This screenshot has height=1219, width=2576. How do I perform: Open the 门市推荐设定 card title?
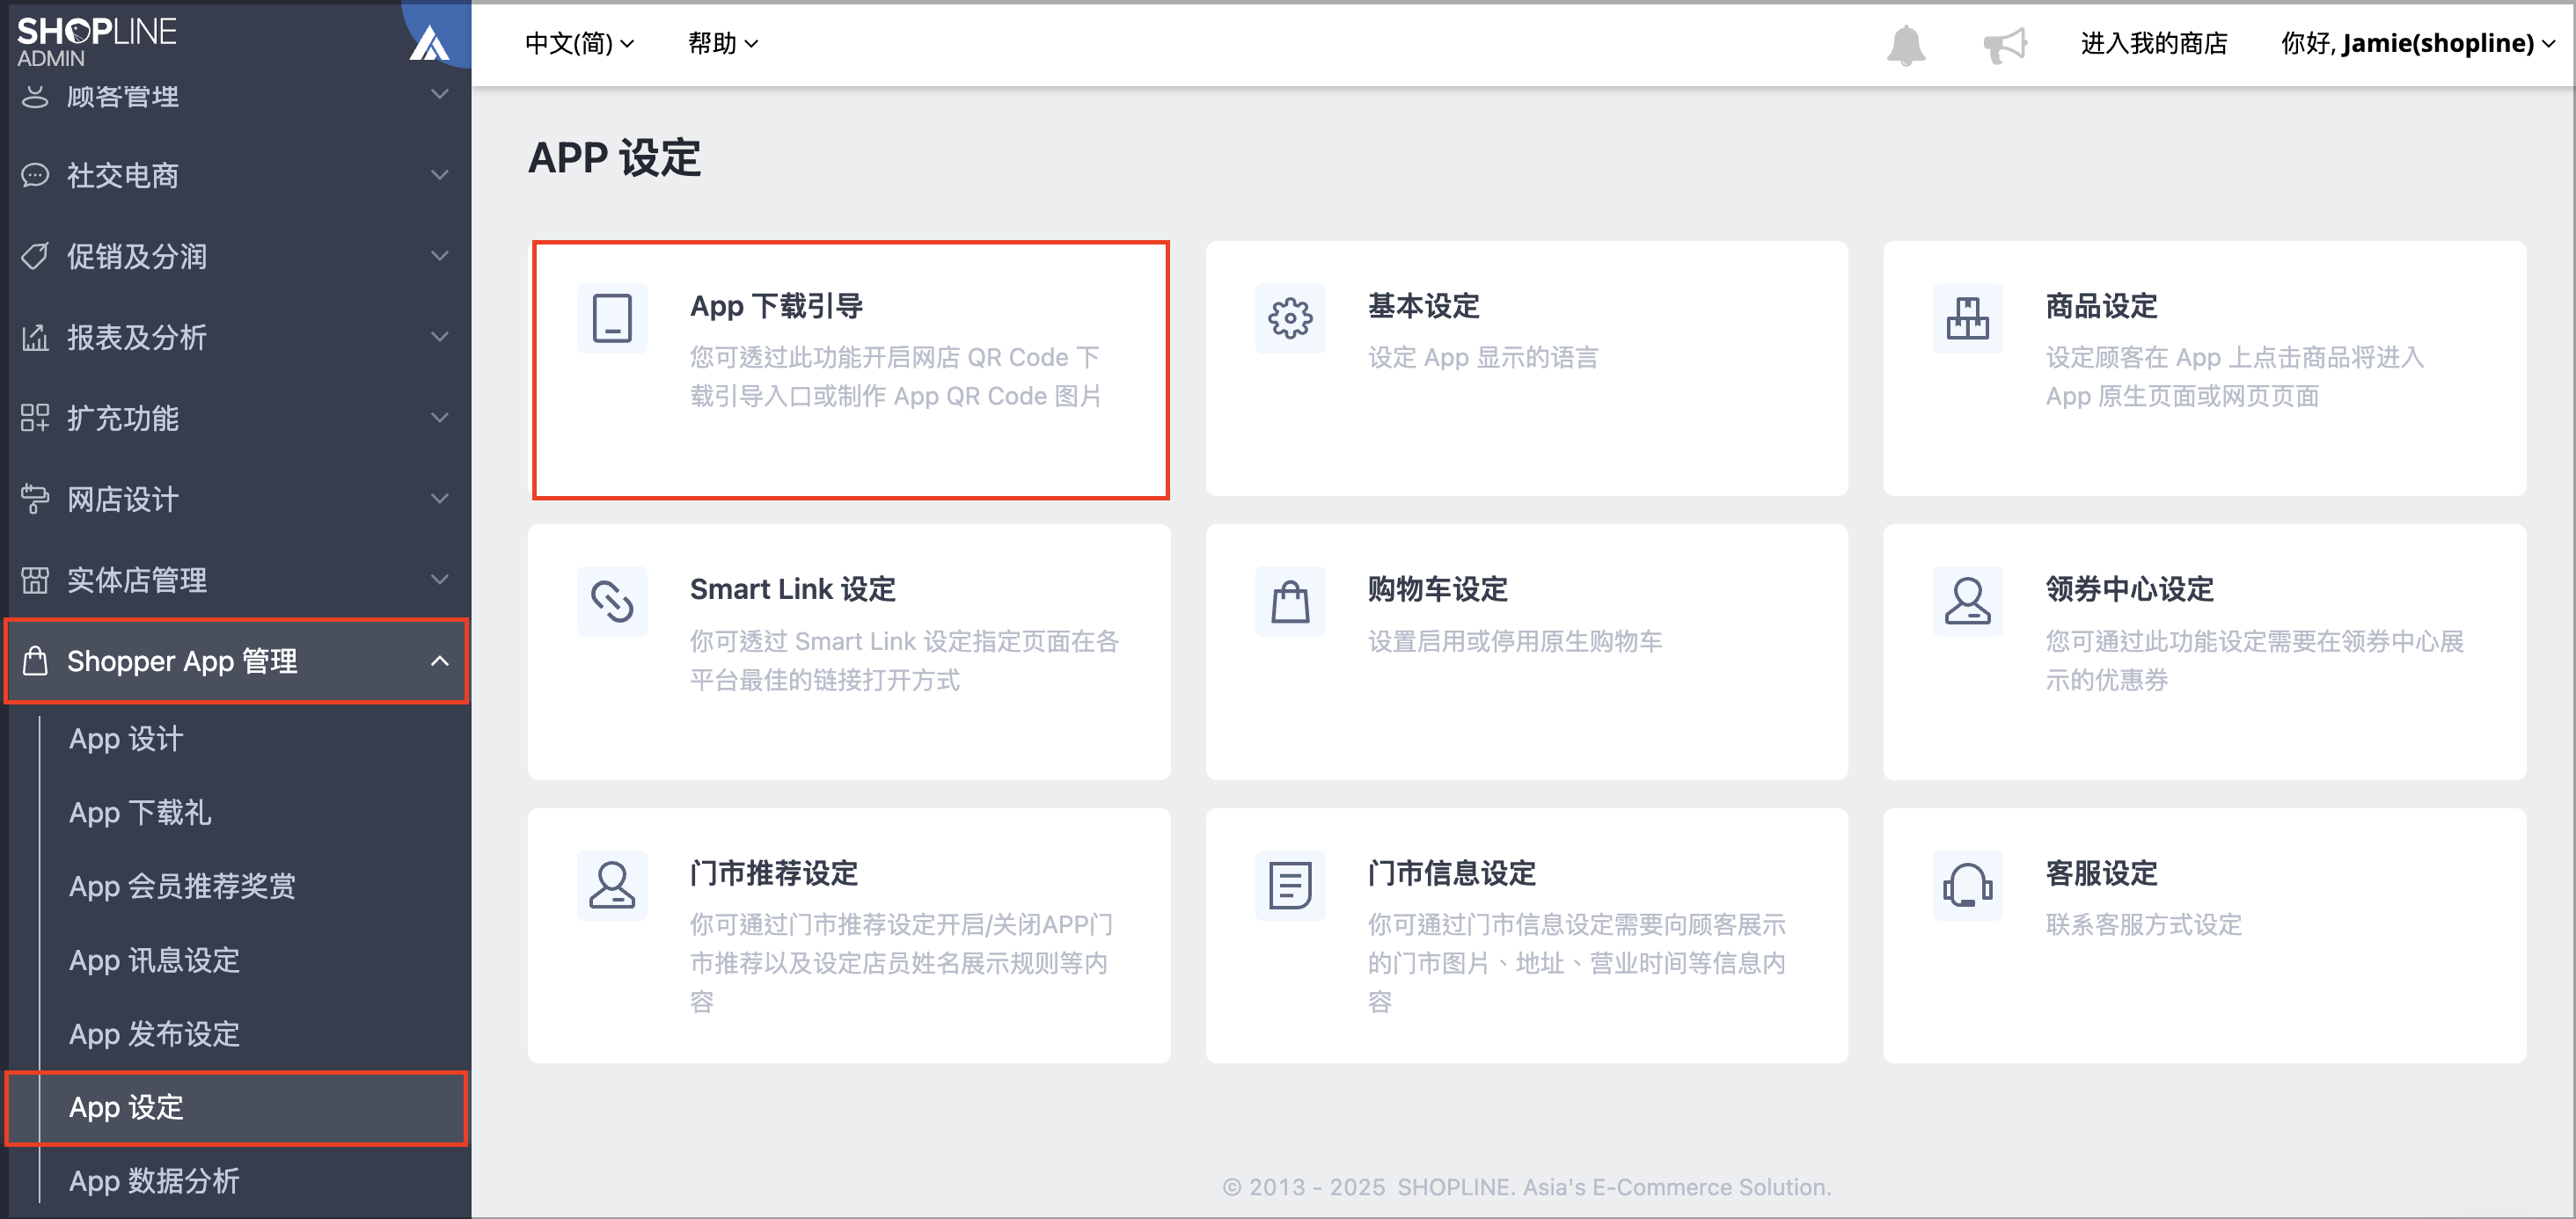(x=774, y=874)
